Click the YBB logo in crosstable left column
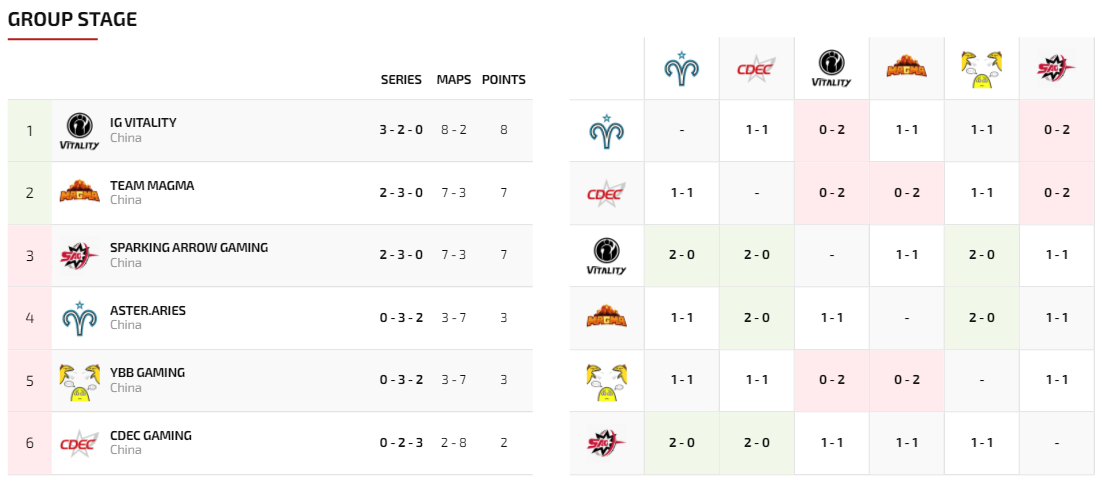 point(607,381)
